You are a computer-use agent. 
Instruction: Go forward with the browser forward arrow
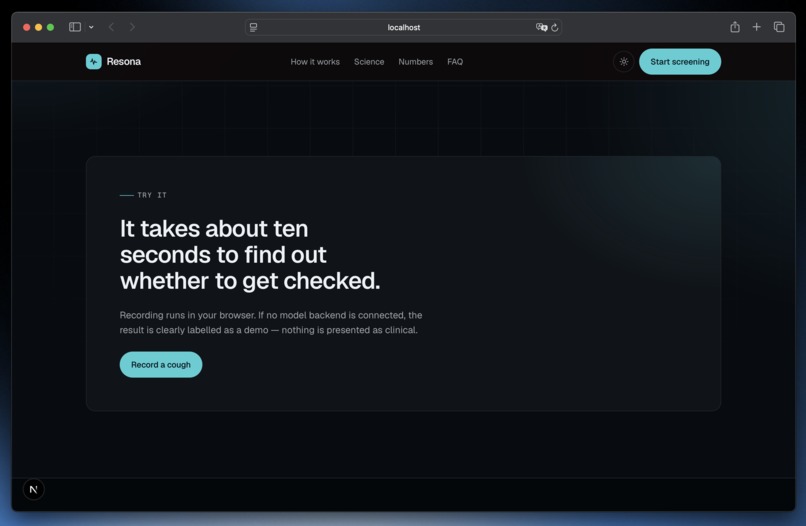pyautogui.click(x=132, y=27)
